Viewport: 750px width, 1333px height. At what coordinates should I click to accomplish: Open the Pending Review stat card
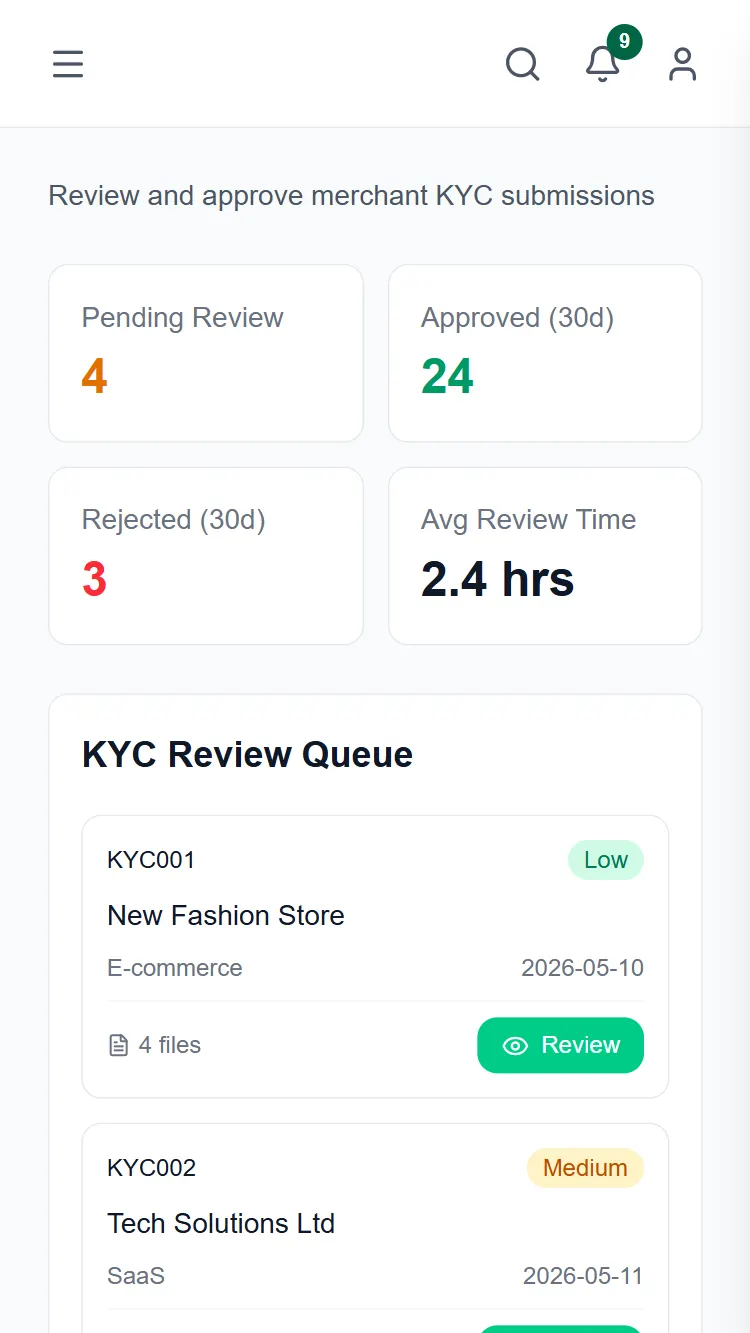tap(206, 353)
